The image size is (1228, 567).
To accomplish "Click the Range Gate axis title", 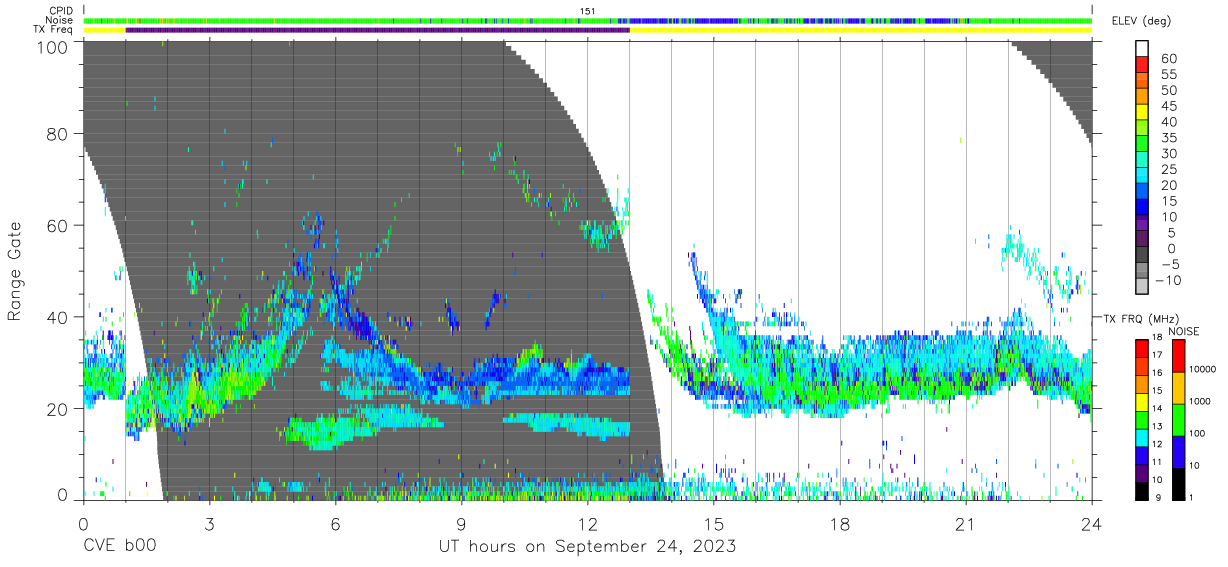I will pos(15,273).
